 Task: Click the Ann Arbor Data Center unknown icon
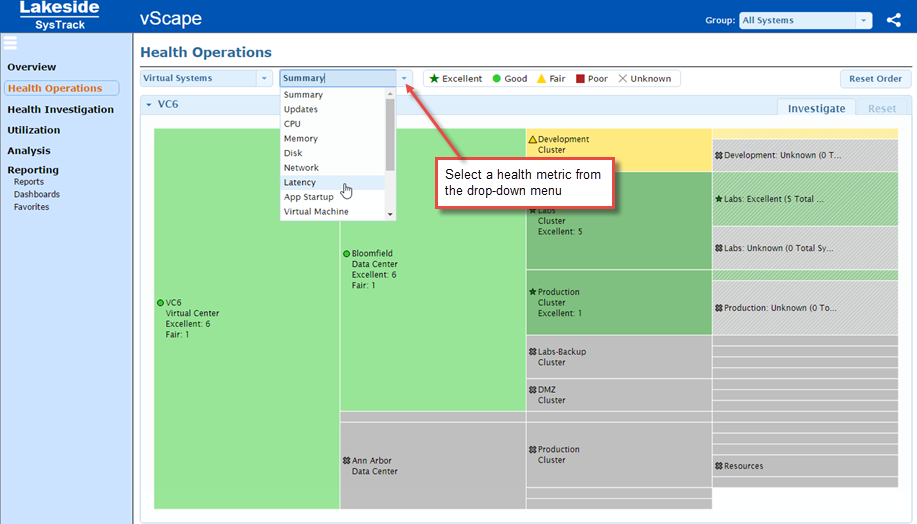pos(346,461)
